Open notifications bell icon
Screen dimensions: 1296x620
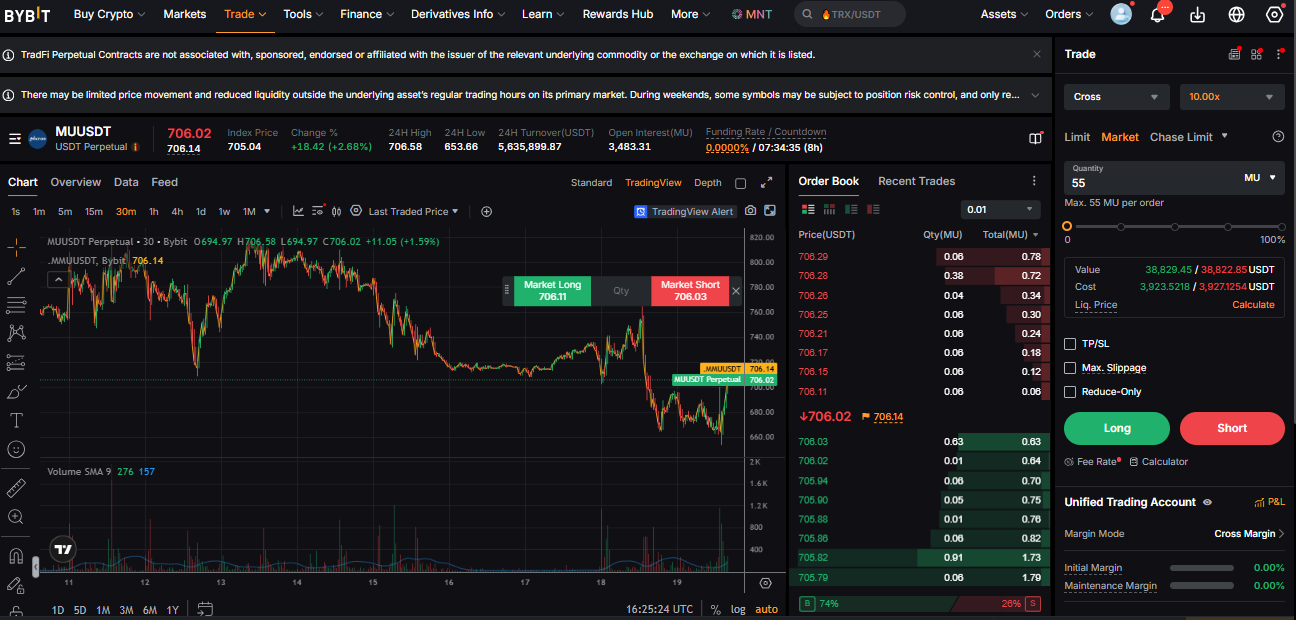pyautogui.click(x=1158, y=14)
